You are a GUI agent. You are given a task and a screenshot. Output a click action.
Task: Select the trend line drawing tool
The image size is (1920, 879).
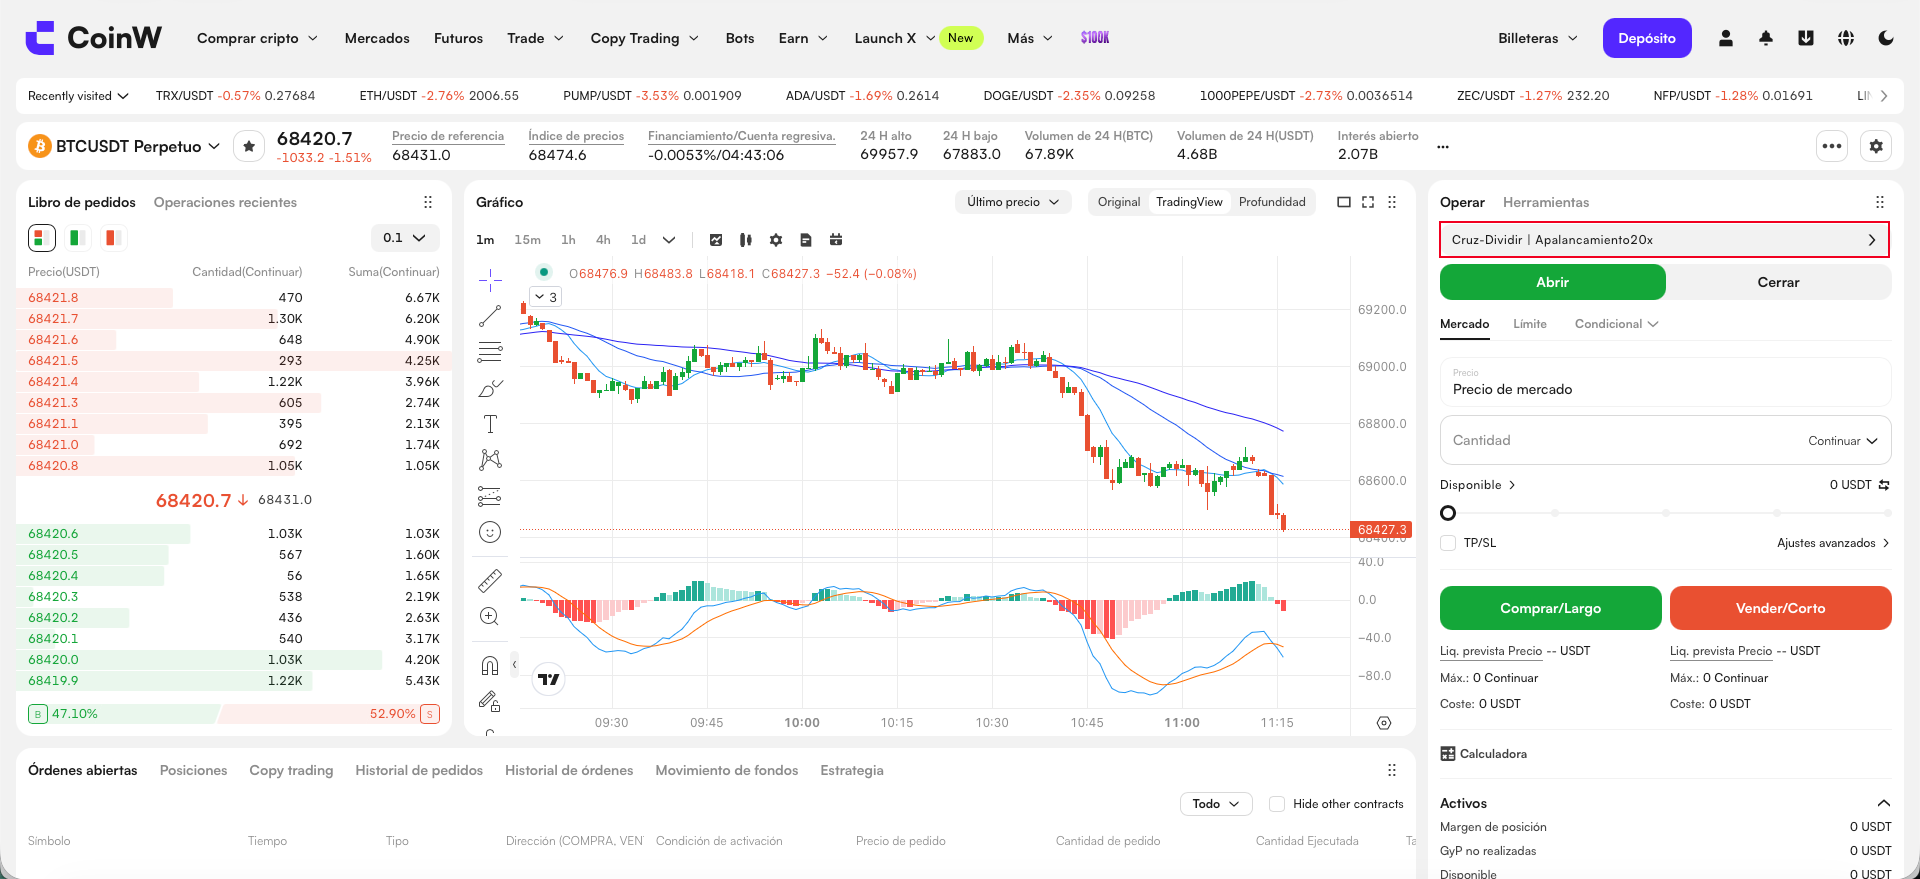490,316
